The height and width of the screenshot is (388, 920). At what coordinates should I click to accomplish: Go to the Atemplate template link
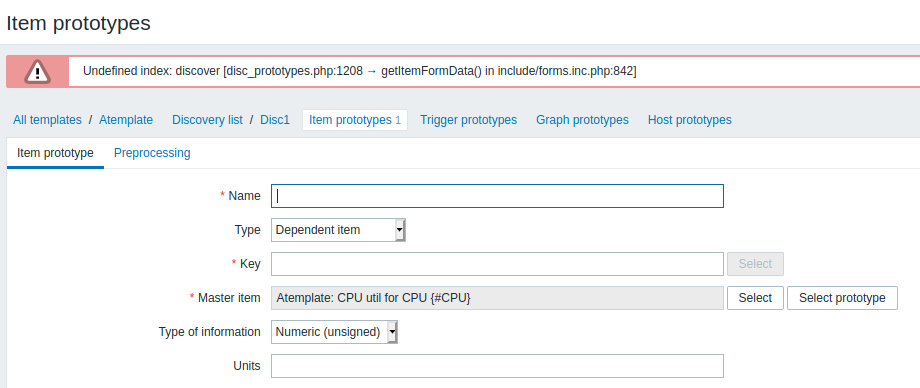[x=126, y=120]
